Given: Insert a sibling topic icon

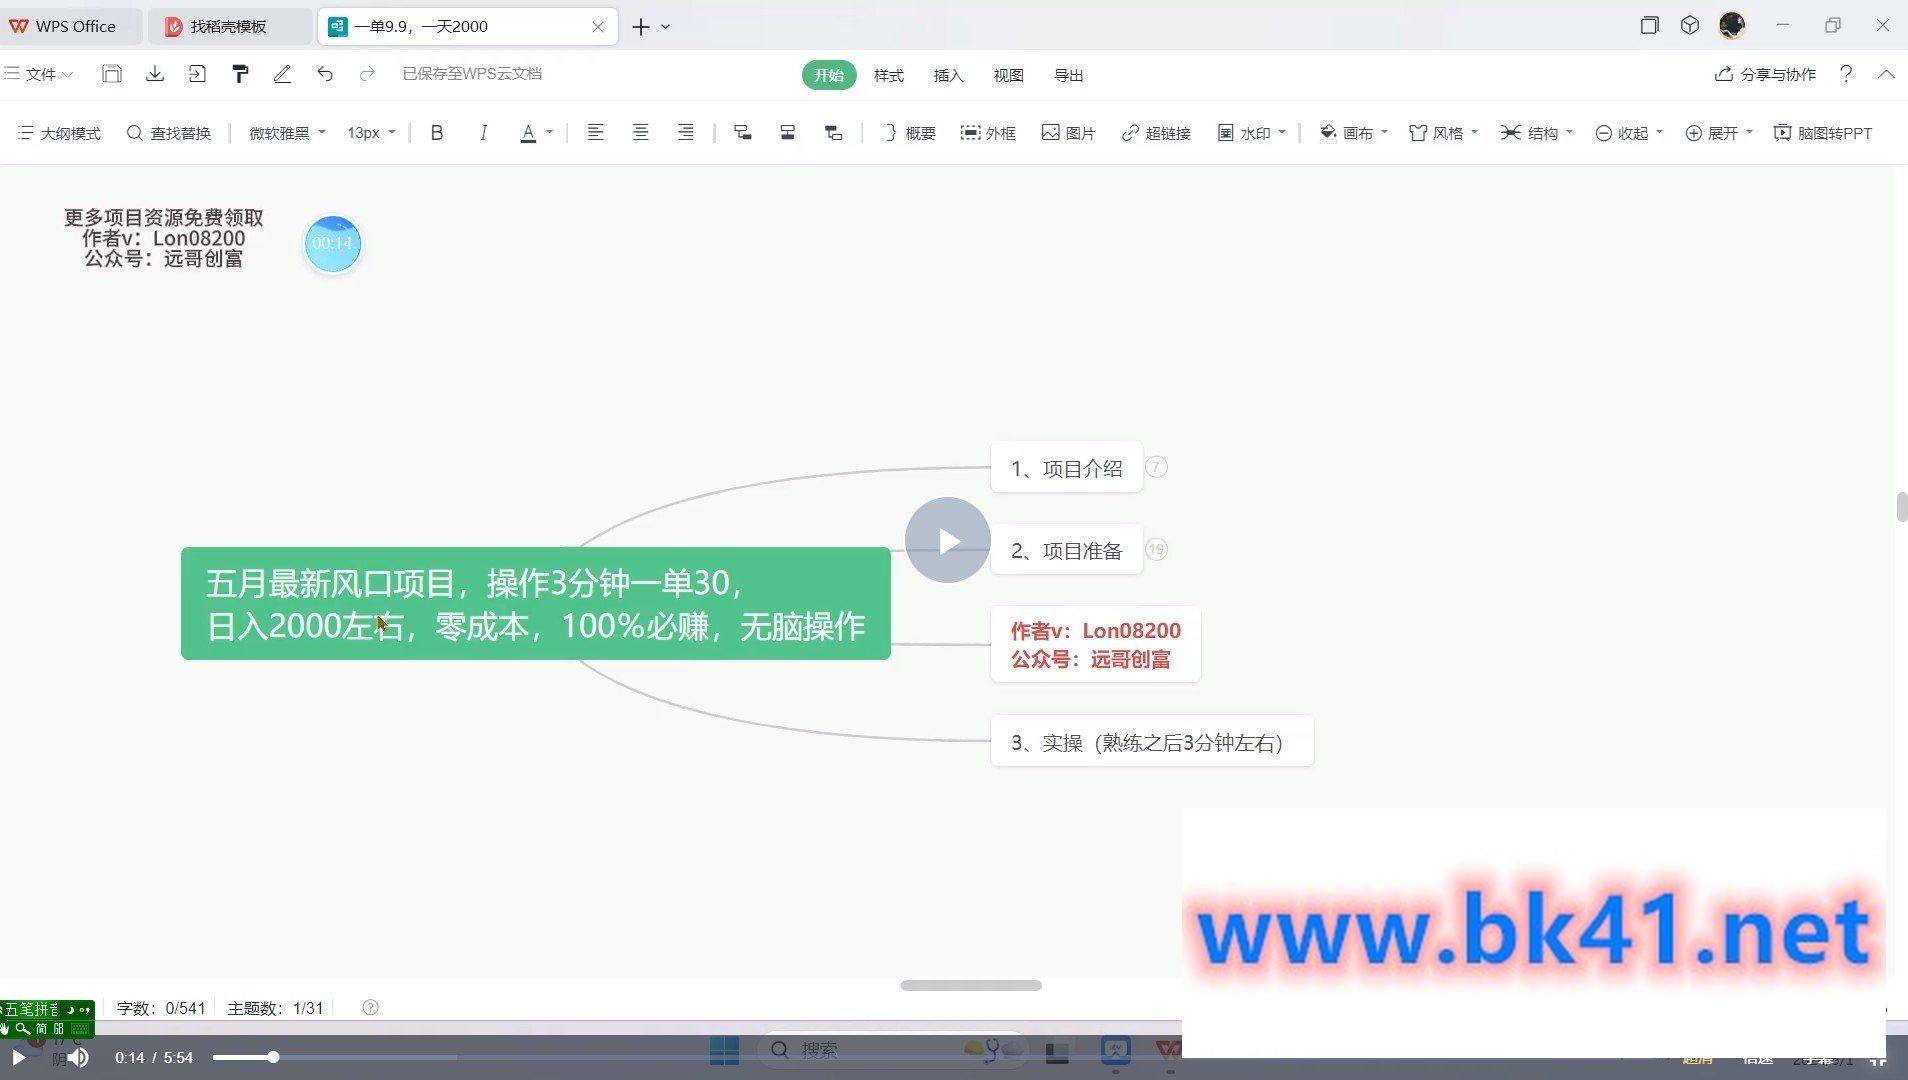Looking at the screenshot, I should tap(788, 133).
